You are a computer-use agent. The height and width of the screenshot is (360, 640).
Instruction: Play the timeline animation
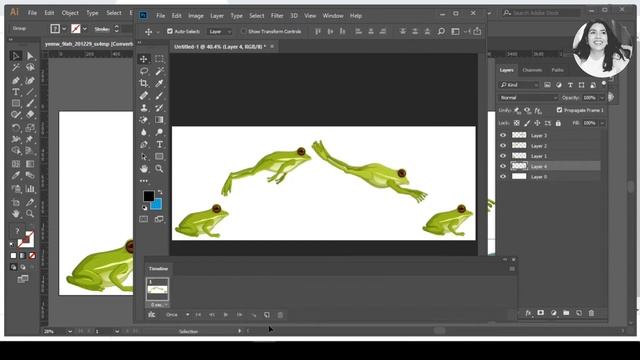pos(225,315)
